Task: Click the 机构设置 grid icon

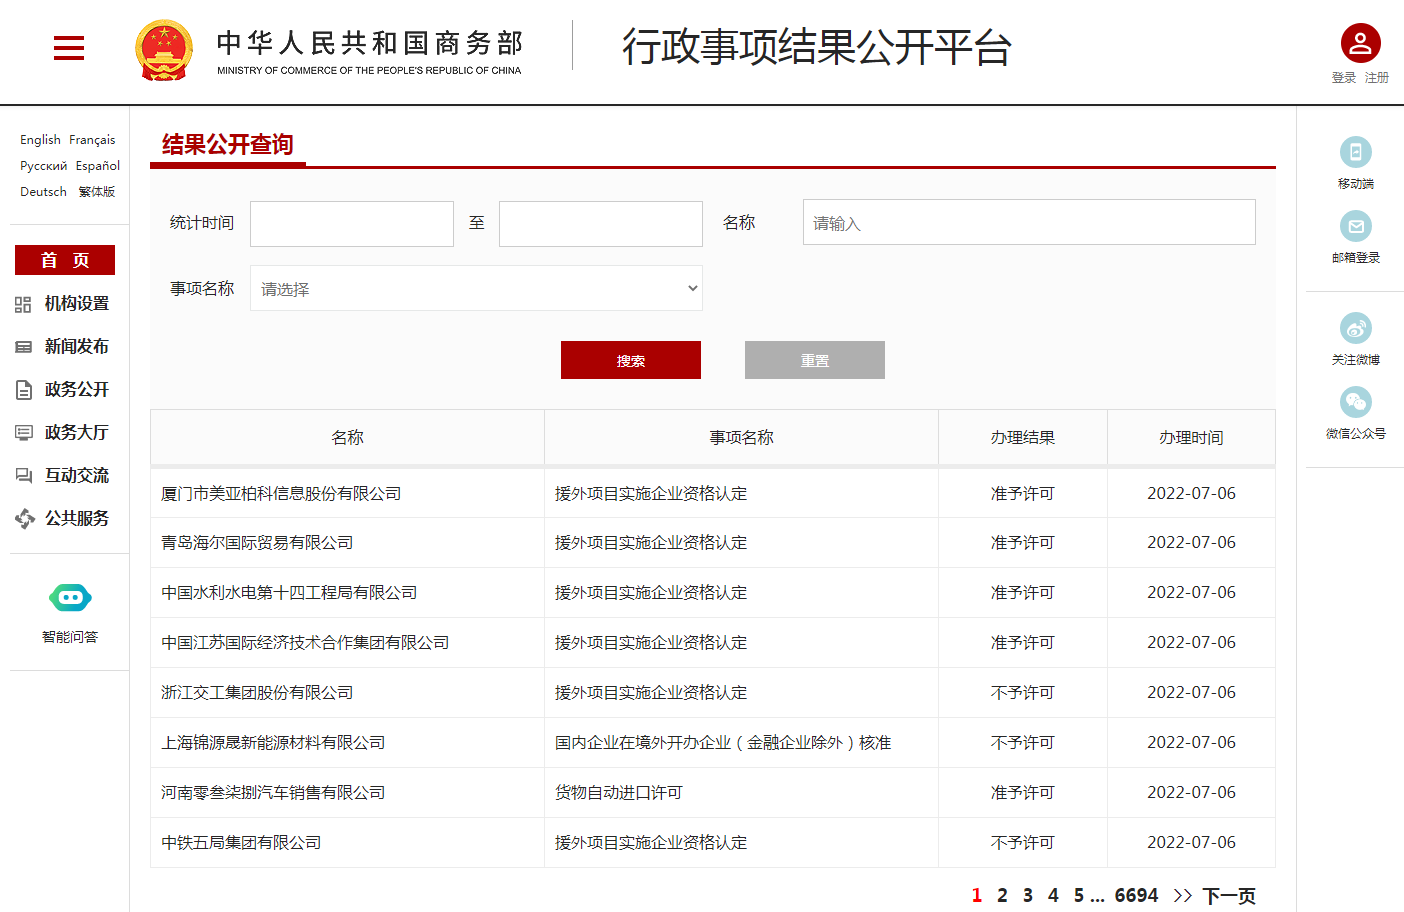Action: 23,304
